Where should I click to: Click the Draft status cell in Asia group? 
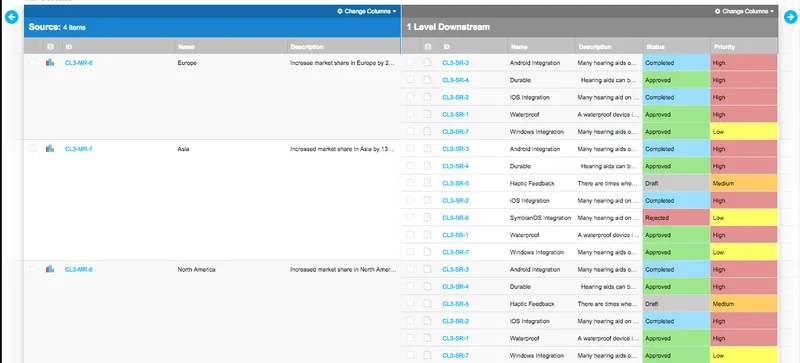(676, 183)
